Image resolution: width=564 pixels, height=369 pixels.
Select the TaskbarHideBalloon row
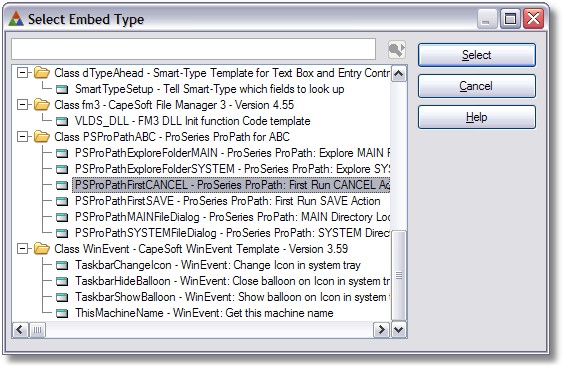coord(232,281)
